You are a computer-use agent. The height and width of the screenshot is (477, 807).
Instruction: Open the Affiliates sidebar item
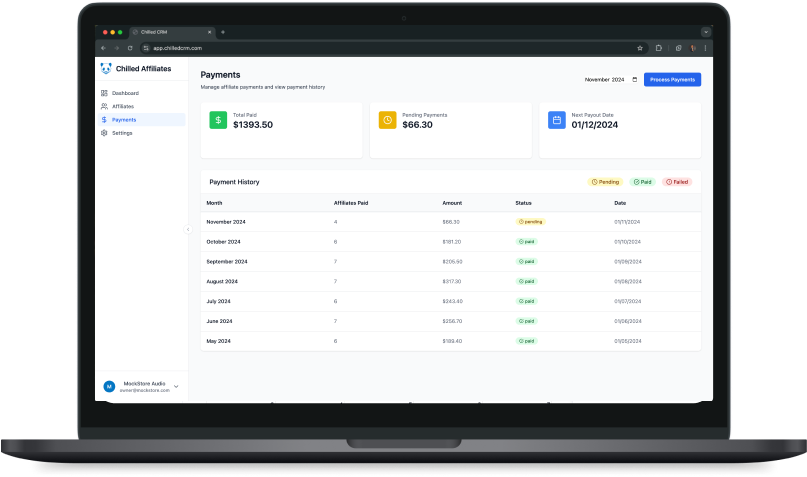[122, 106]
